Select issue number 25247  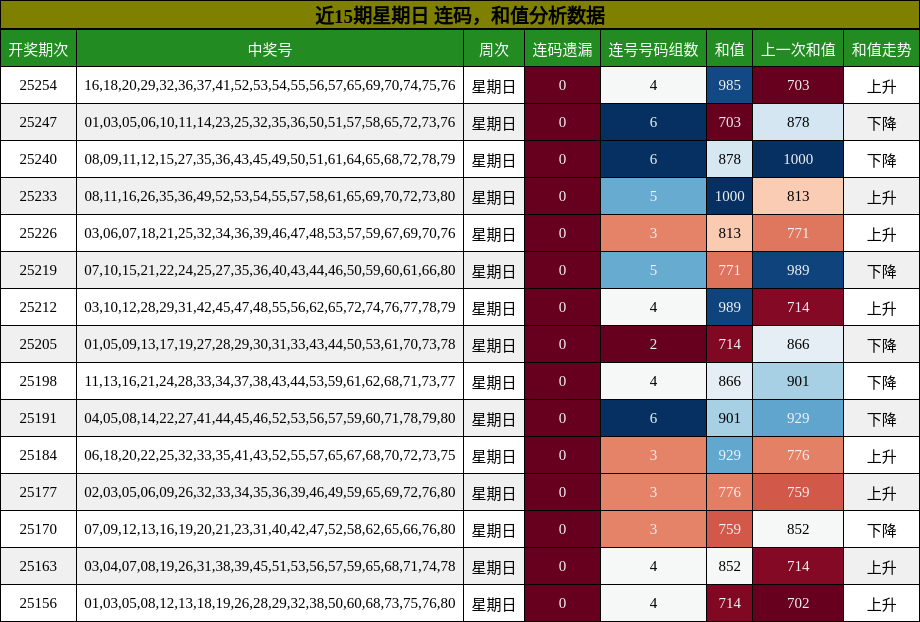click(x=38, y=122)
